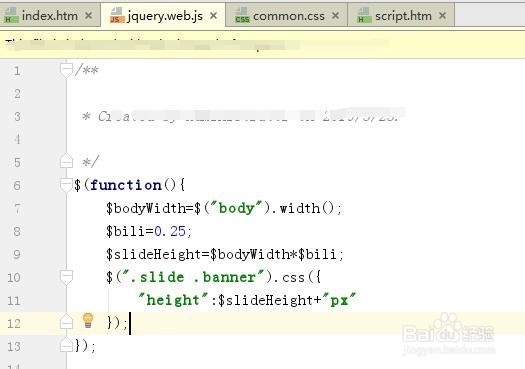
Task: Click the comment opener /** on line 1
Action: (87, 70)
